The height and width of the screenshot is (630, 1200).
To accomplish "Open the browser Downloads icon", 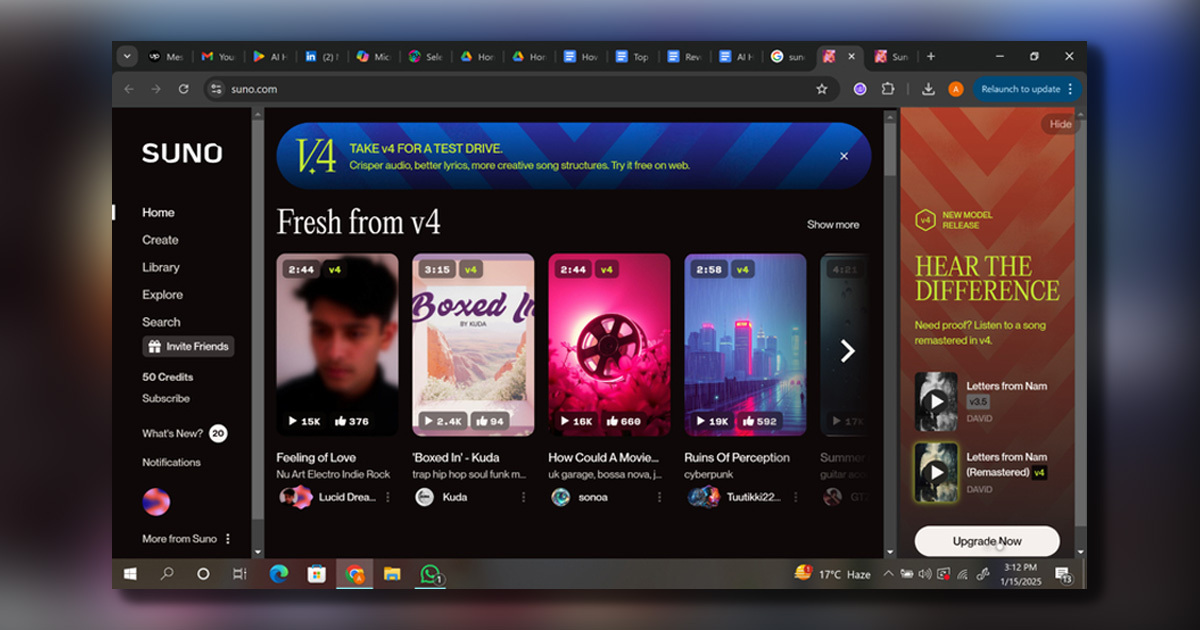I will (x=928, y=89).
